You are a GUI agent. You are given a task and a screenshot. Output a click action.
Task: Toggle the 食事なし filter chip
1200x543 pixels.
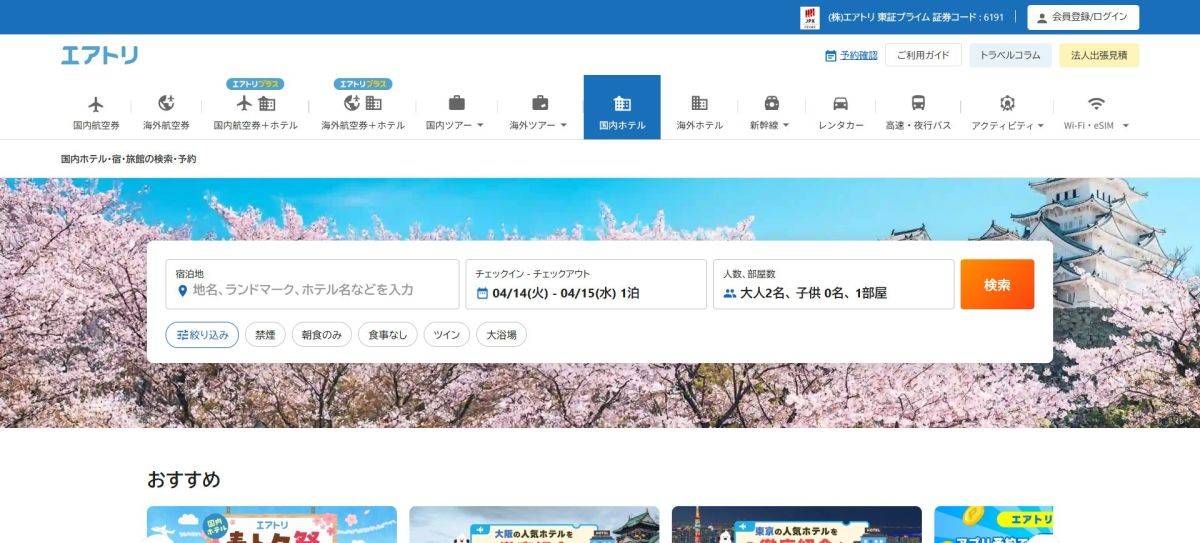pyautogui.click(x=388, y=335)
